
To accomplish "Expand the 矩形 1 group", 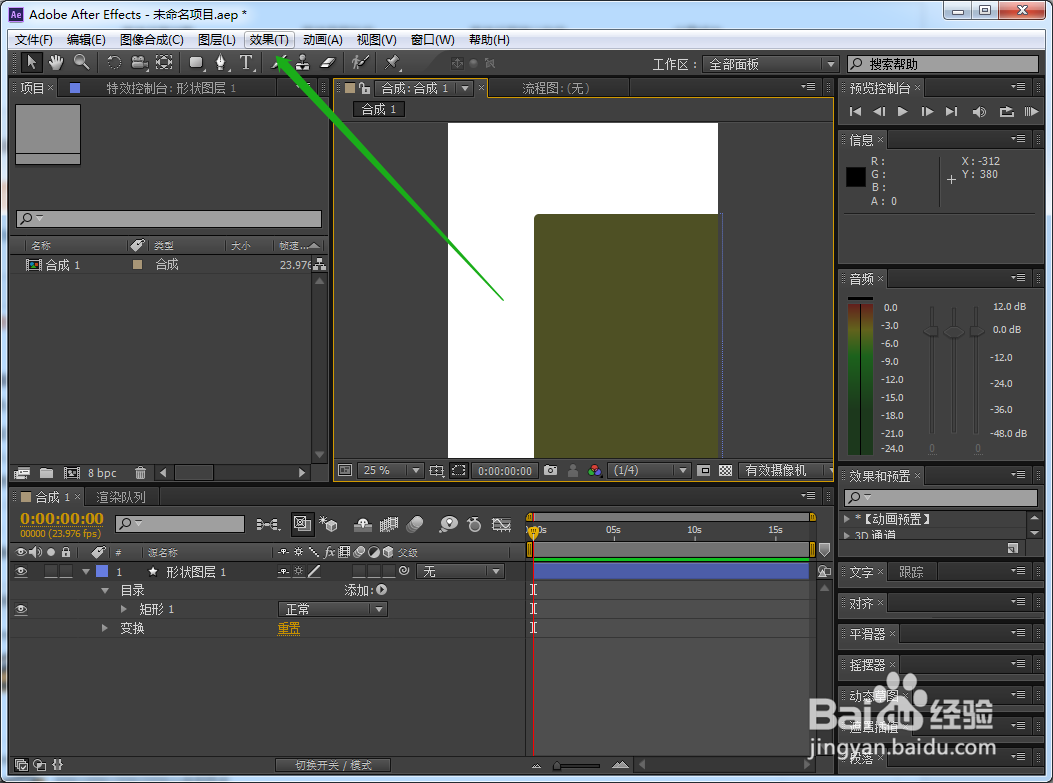I will (x=124, y=609).
